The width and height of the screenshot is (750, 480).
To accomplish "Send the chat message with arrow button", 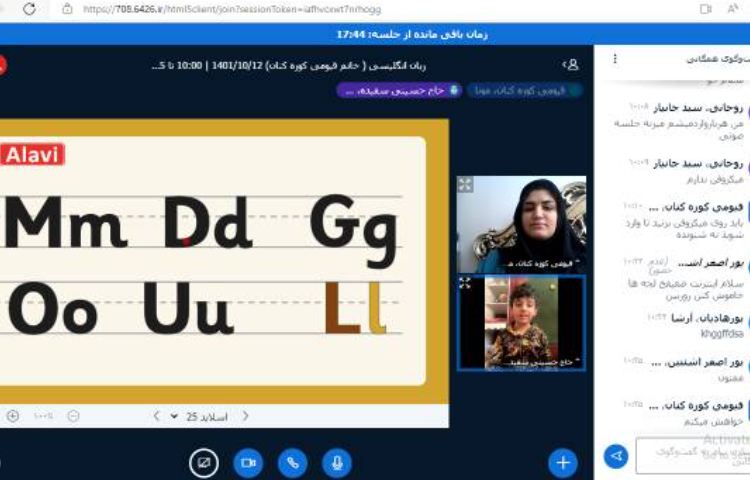I will point(616,456).
